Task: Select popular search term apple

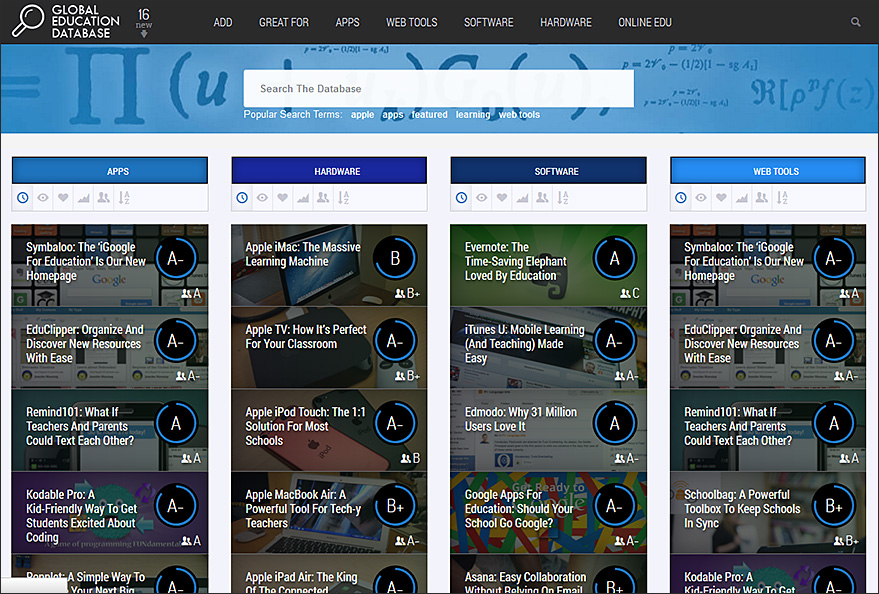Action: [x=362, y=114]
